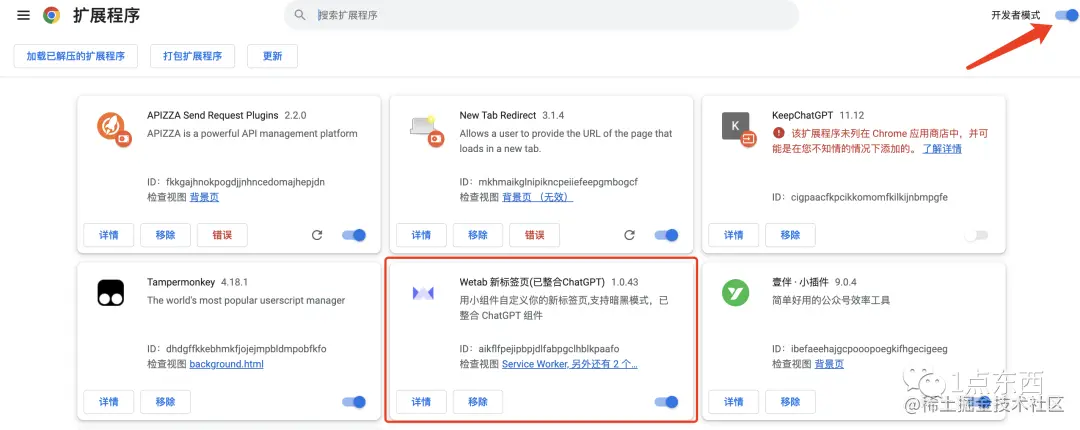Screen dimensions: 1080x430
Task: Click the 开发者模式 label
Action: [x=1016, y=14]
